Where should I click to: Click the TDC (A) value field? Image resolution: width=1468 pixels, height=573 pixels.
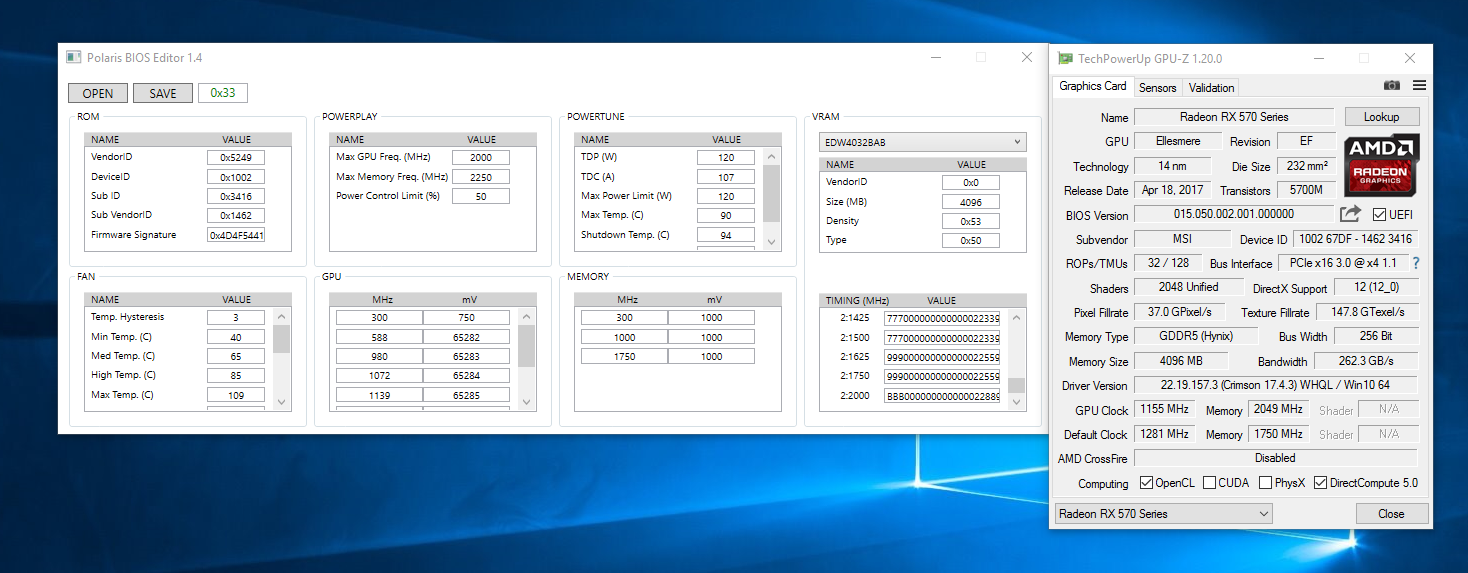pos(726,177)
